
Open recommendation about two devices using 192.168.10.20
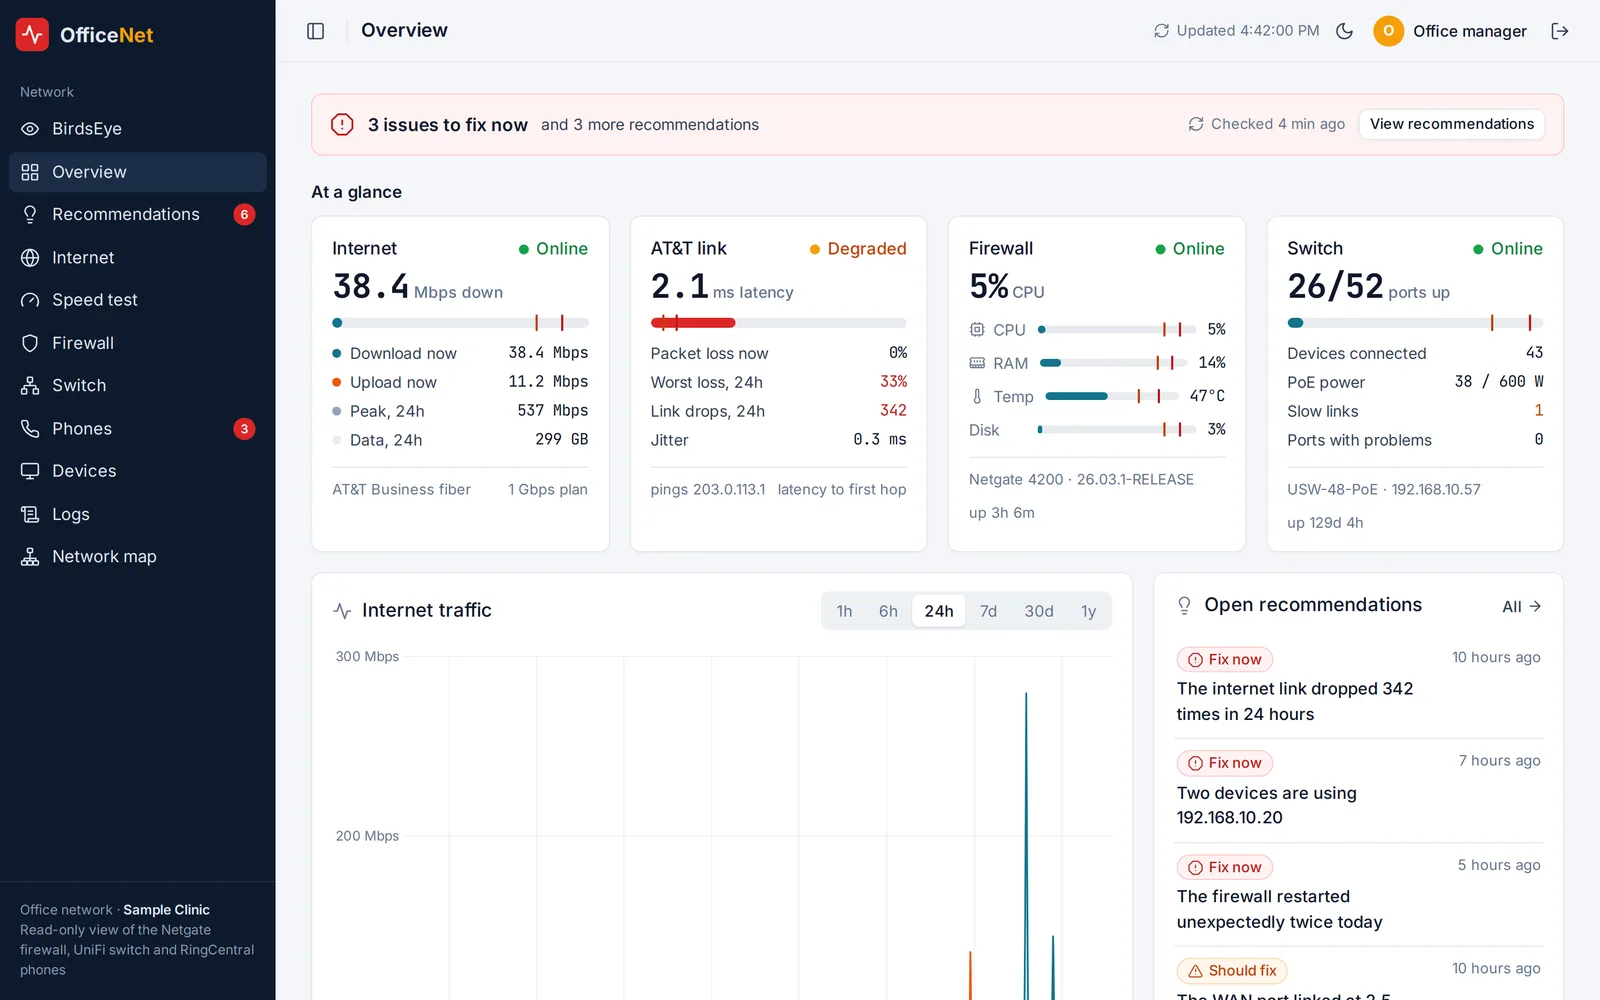[1358, 790]
